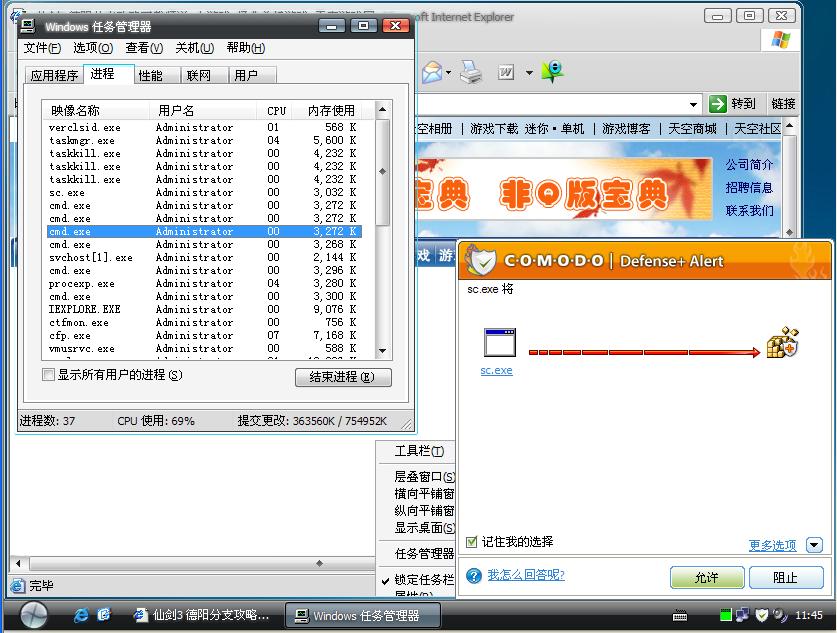The width and height of the screenshot is (837, 633).
Task: Click the game download link on web page
Action: click(x=494, y=129)
